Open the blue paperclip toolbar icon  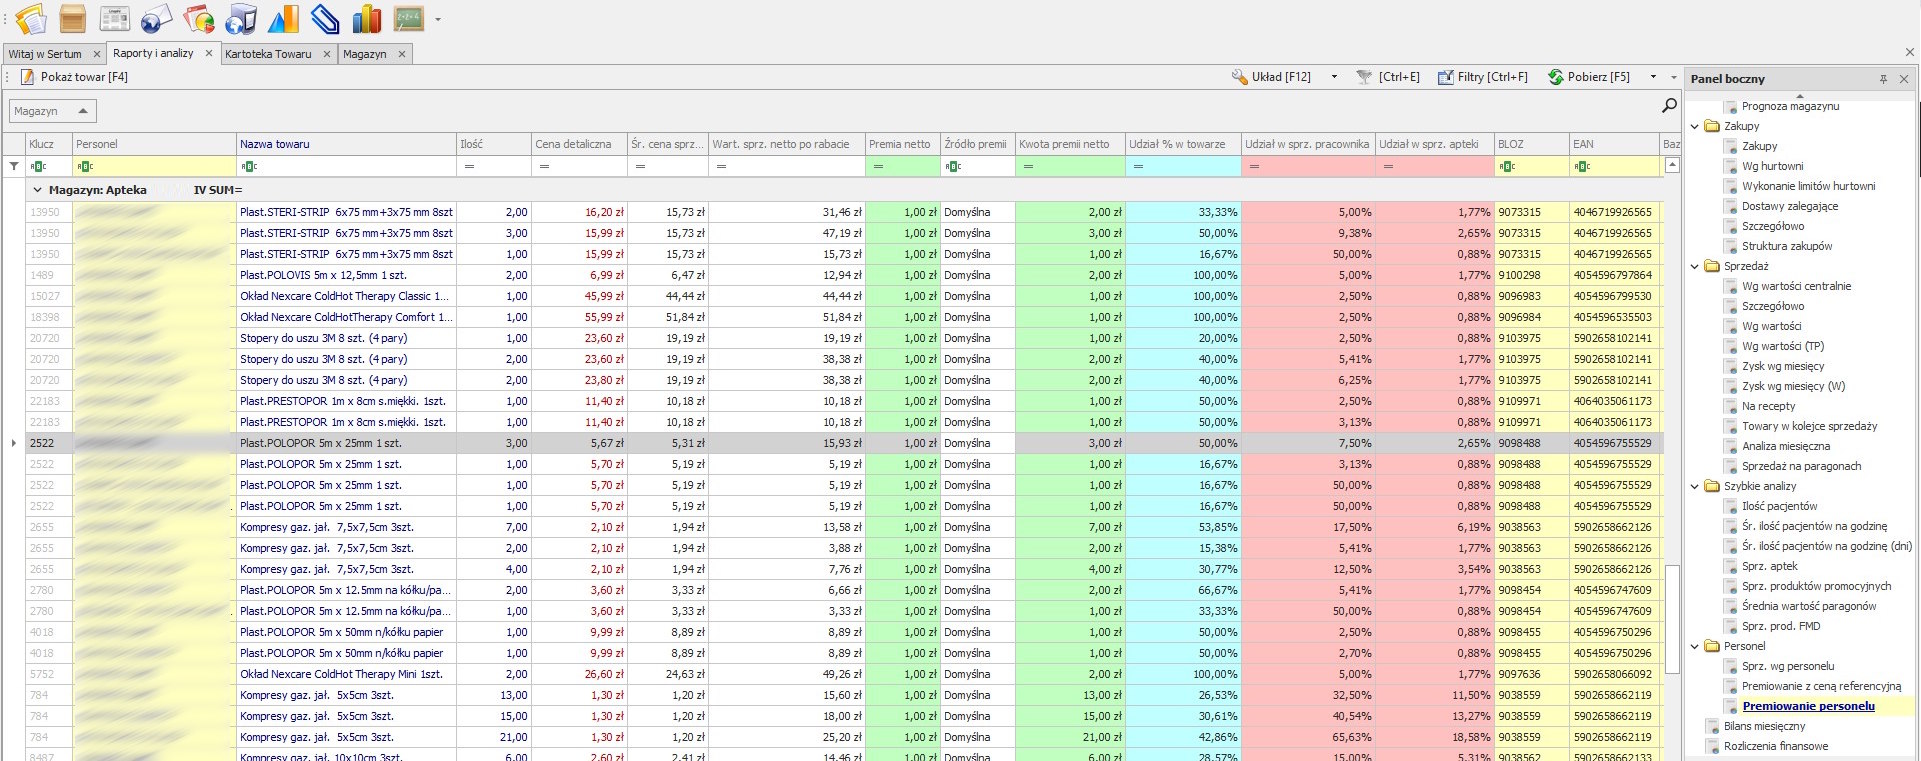tap(325, 18)
